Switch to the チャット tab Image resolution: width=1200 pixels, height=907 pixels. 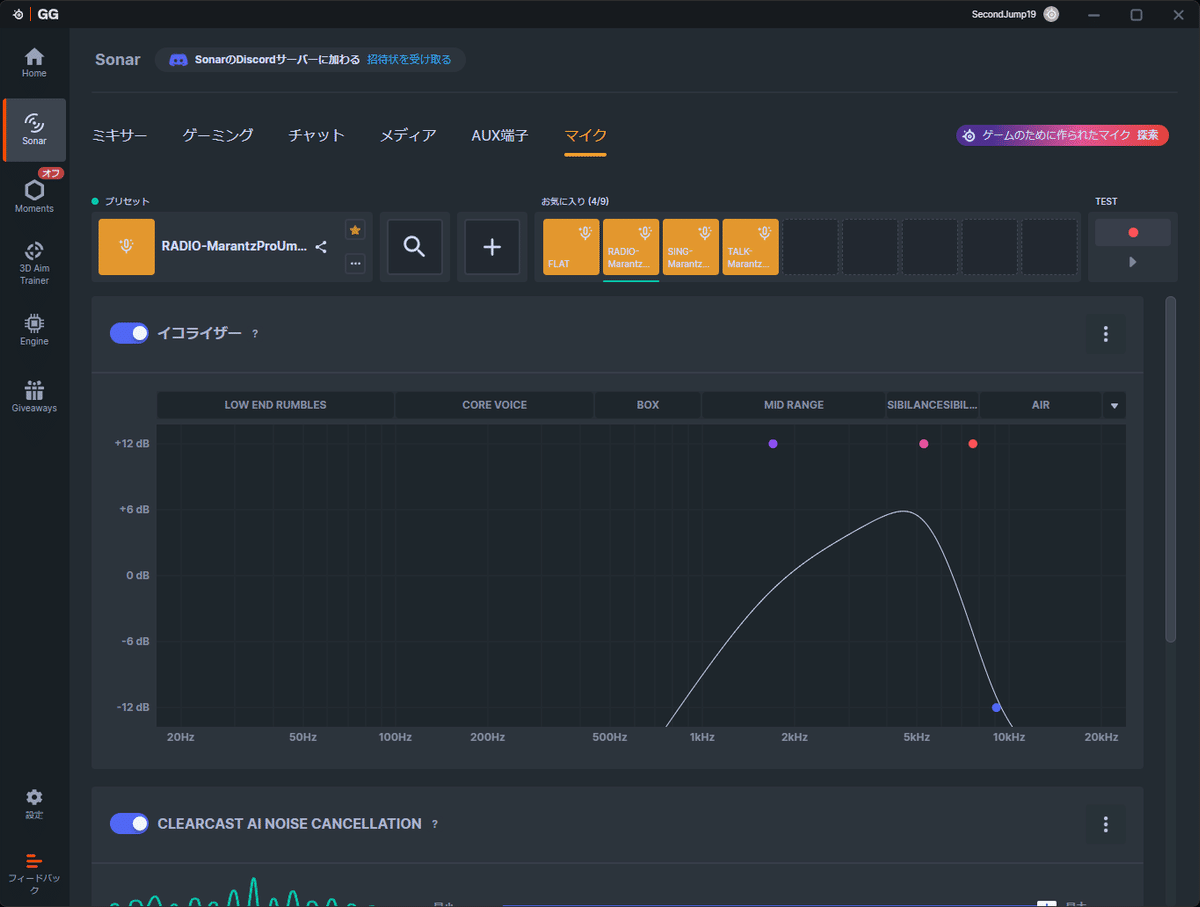pyautogui.click(x=316, y=136)
